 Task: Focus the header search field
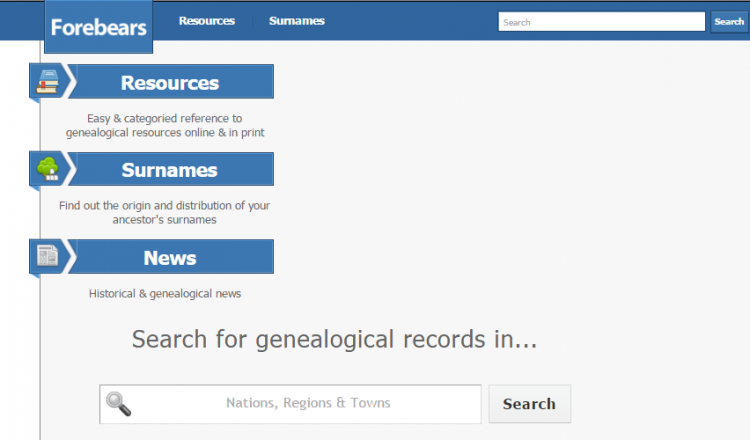pos(603,22)
